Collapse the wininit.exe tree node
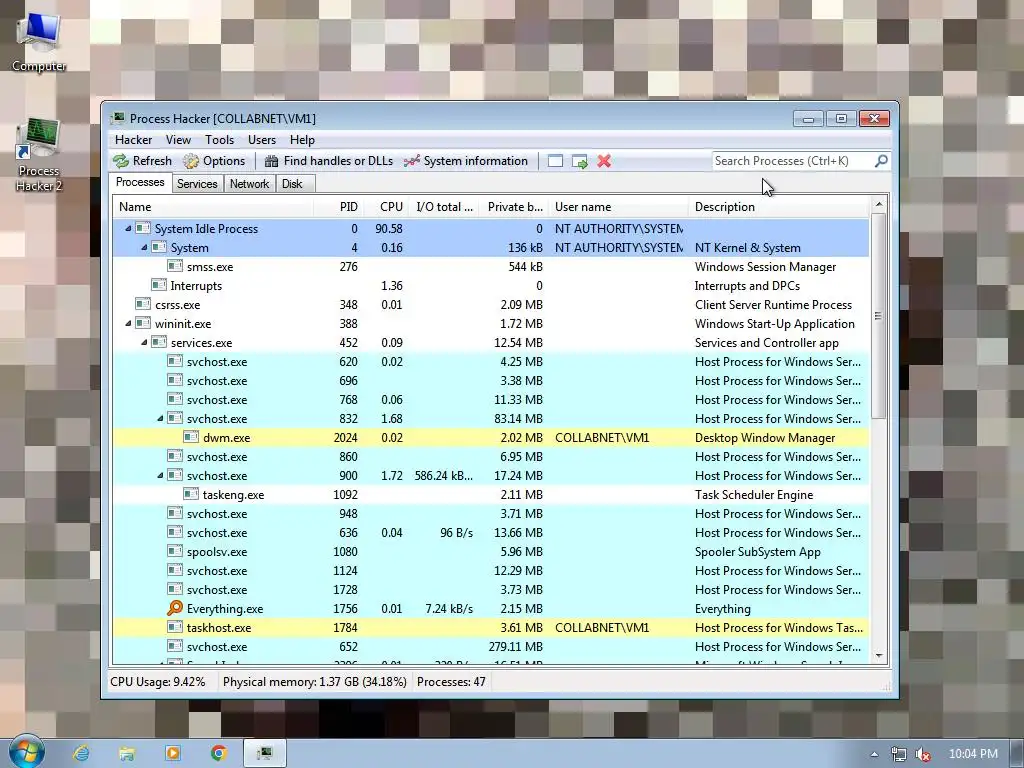The image size is (1024, 768). click(x=128, y=323)
